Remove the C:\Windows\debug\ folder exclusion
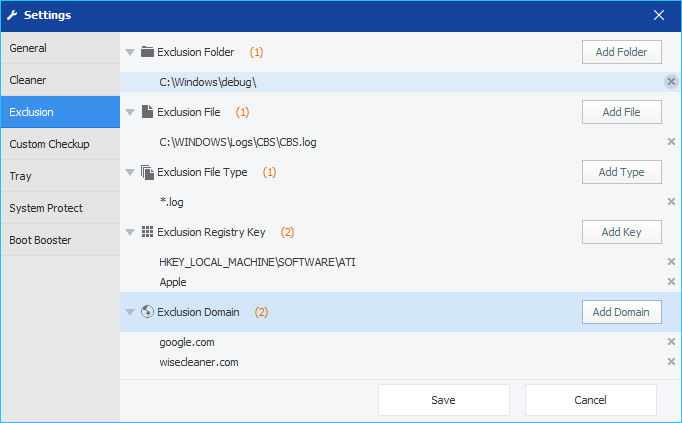682x423 pixels. pos(671,82)
